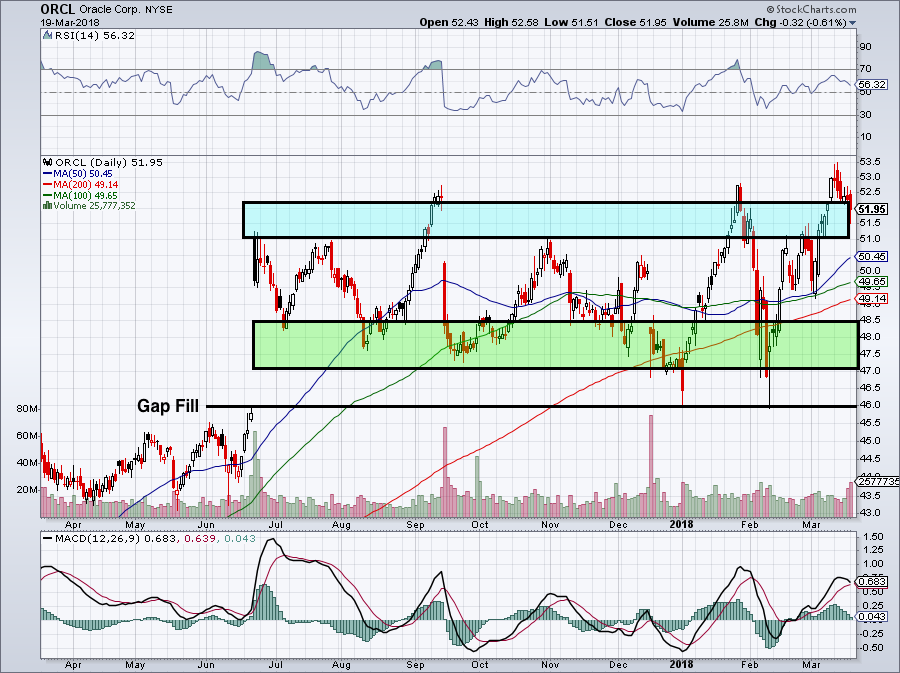
Task: Click the black line icon before MACD(12,26,9)
Action: coord(48,539)
